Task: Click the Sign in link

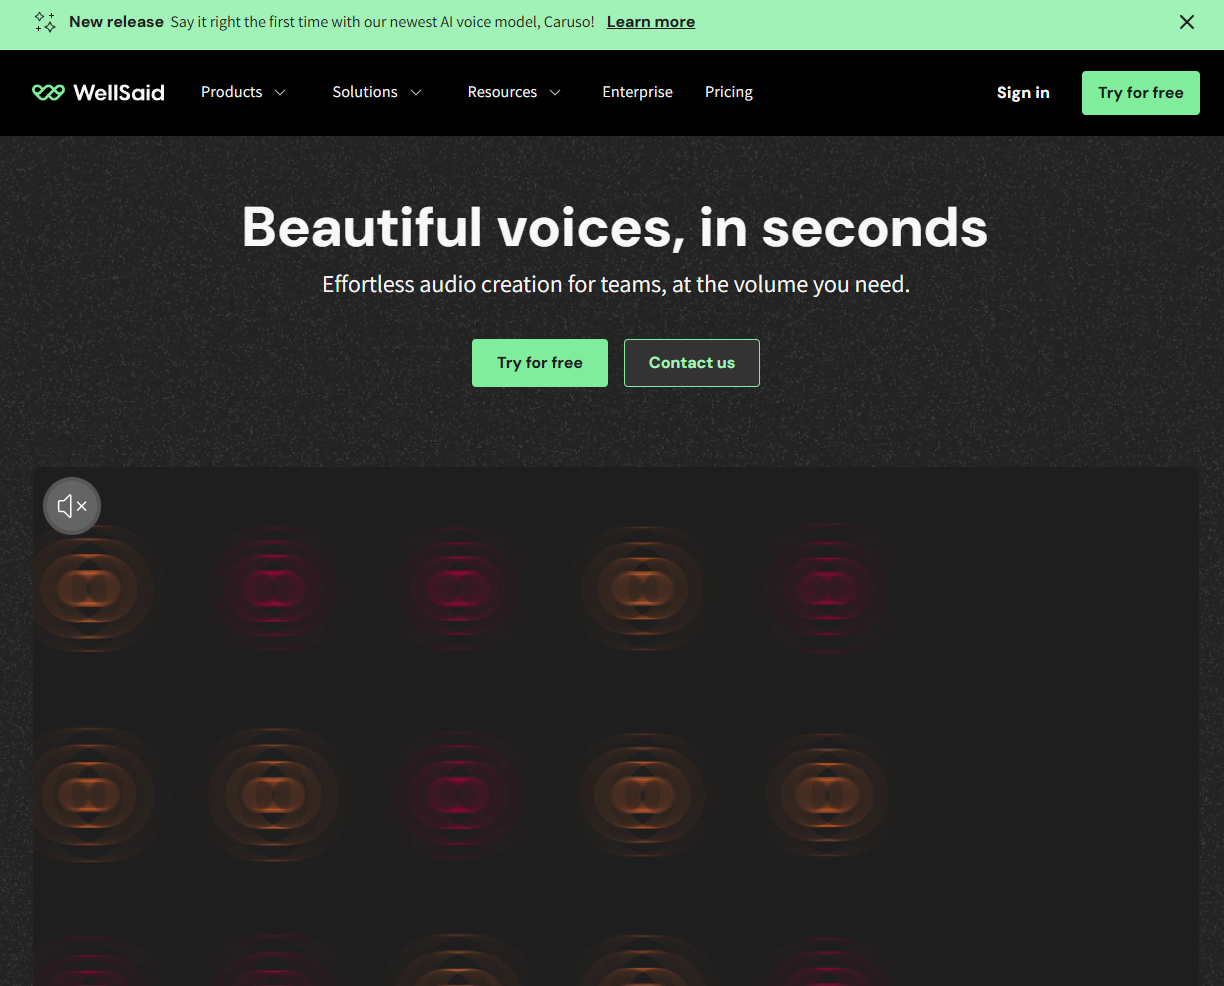Action: tap(1022, 93)
